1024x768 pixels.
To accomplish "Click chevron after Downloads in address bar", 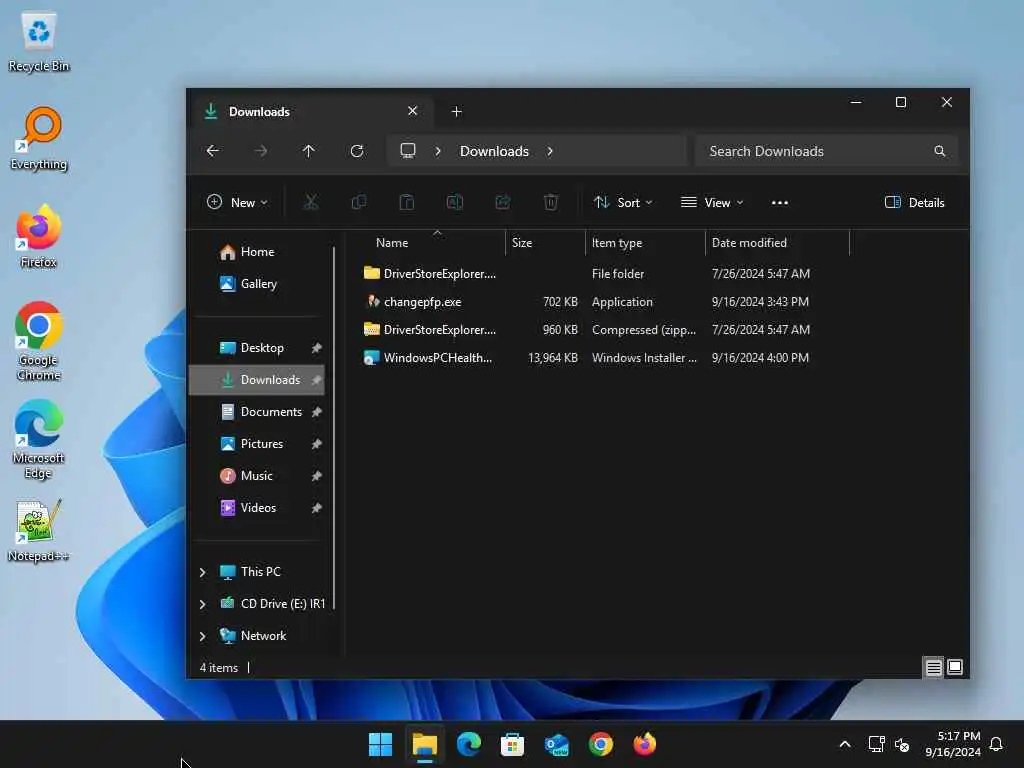I will coord(550,152).
